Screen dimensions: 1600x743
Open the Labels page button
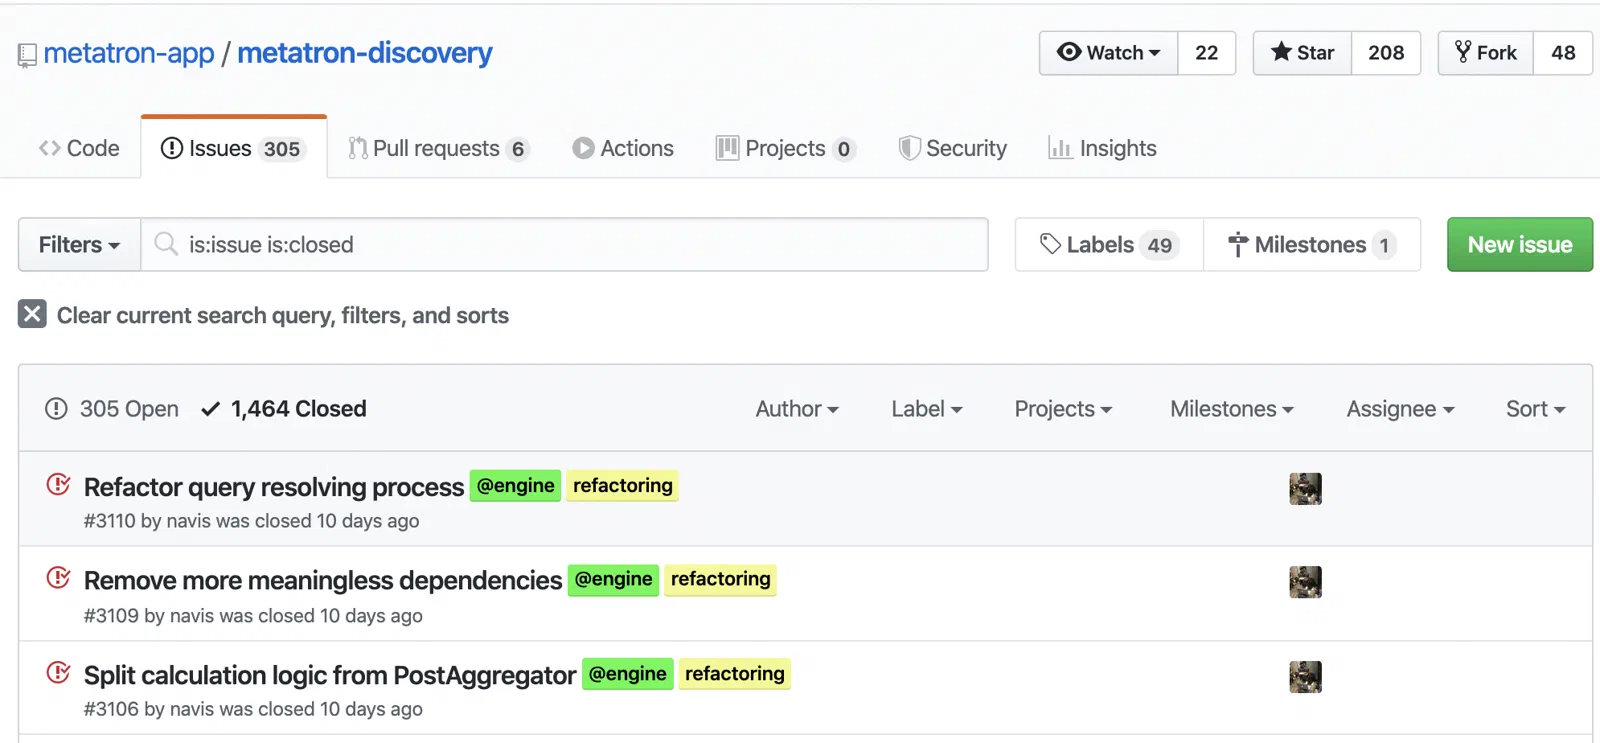1109,244
